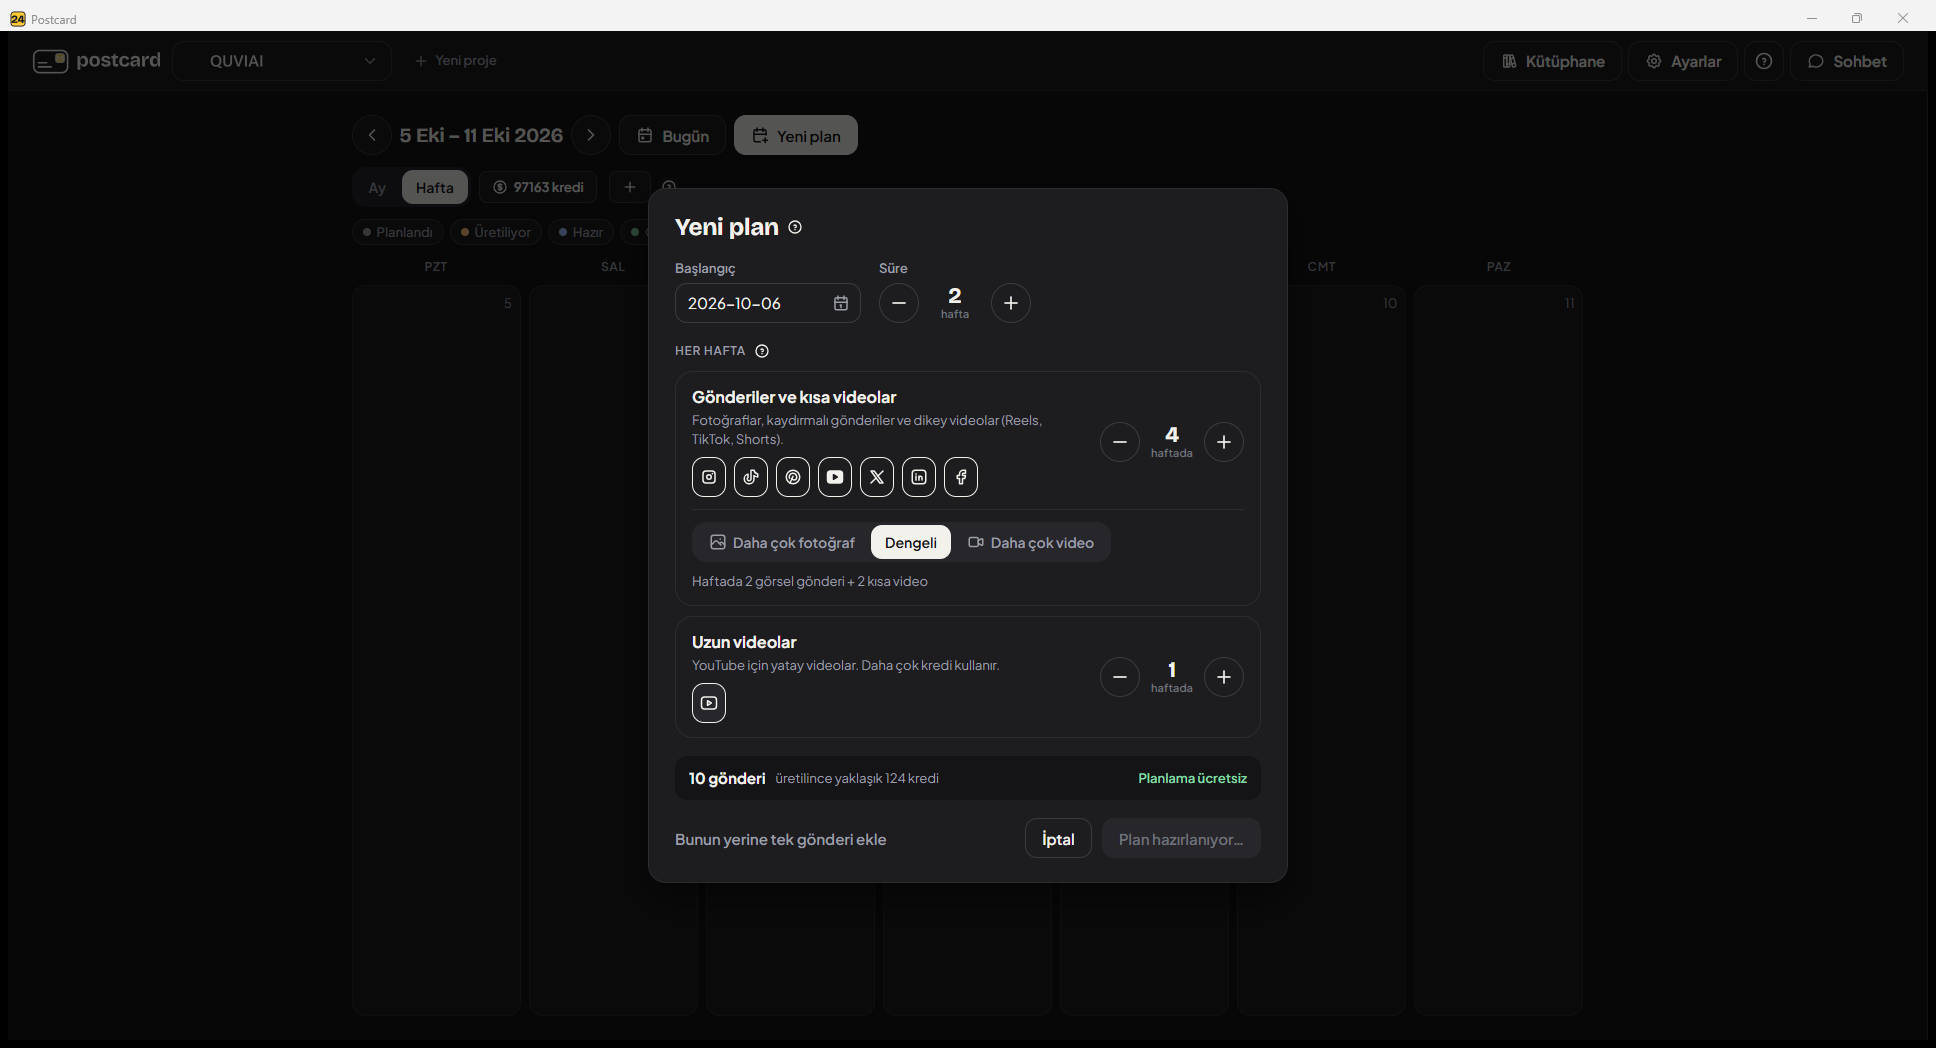Viewport: 1936px width, 1048px height.
Task: Toggle Pinterest platform icon
Action: (793, 477)
